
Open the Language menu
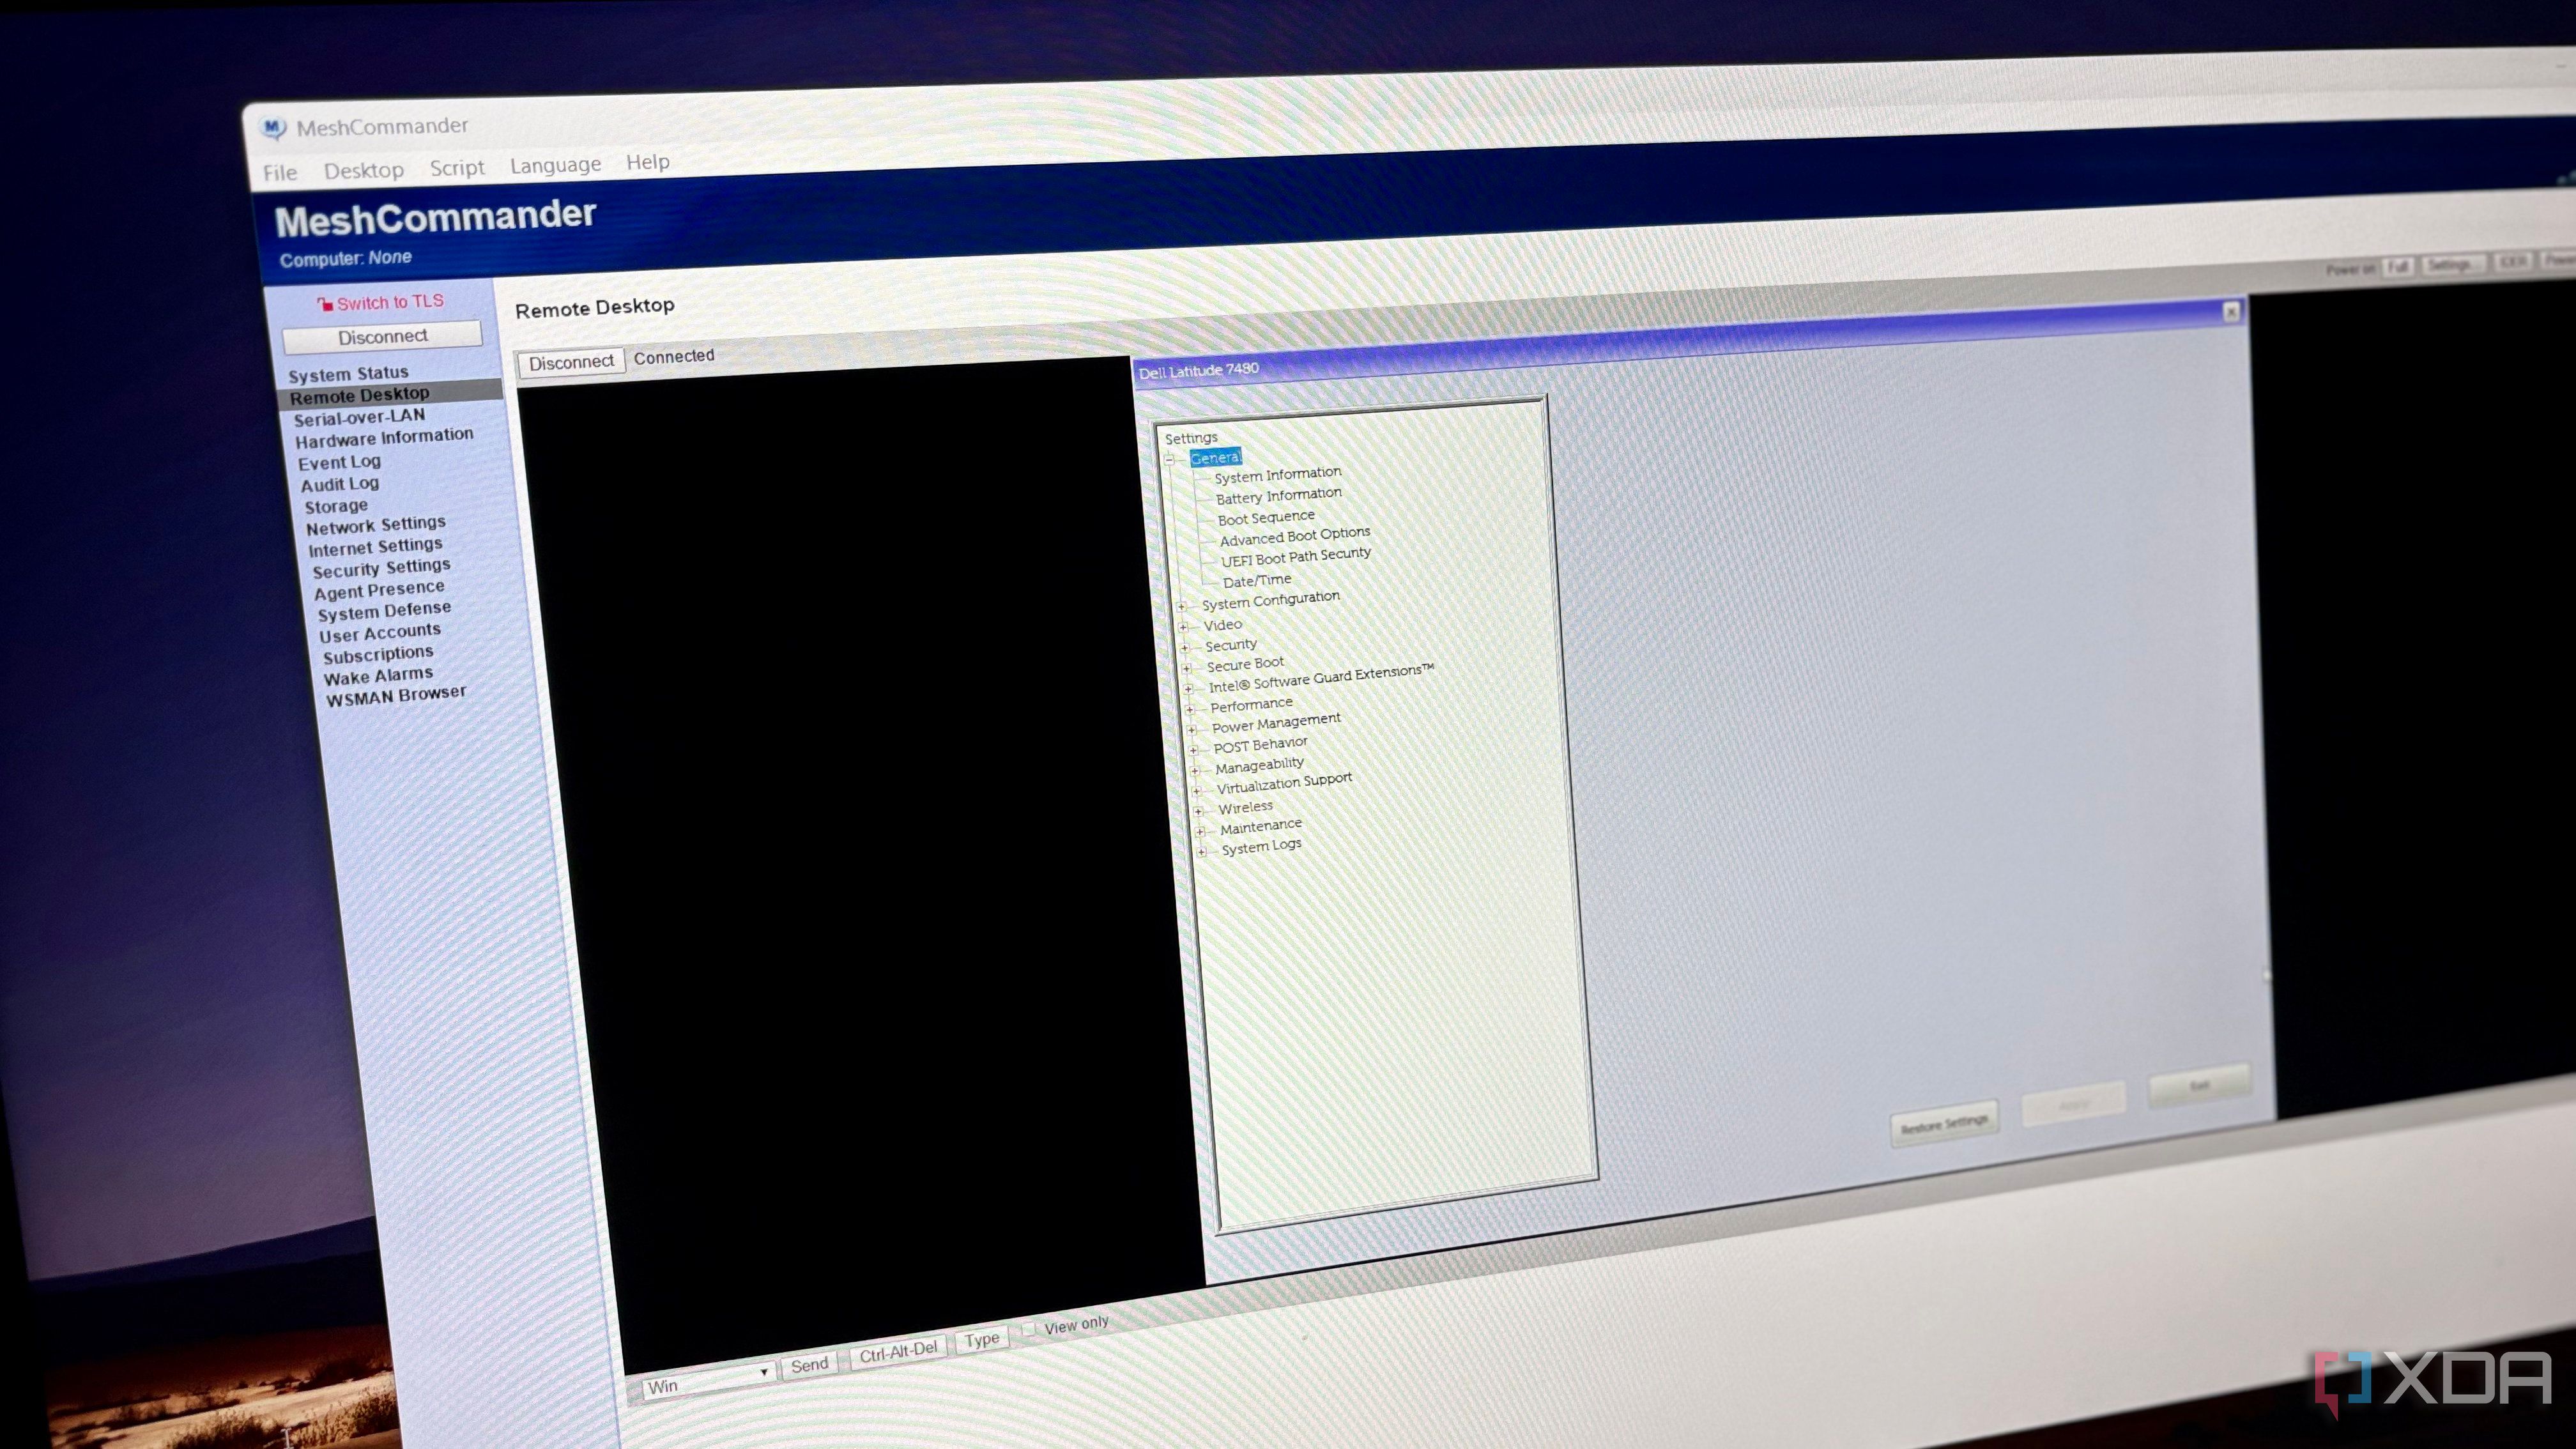click(555, 165)
